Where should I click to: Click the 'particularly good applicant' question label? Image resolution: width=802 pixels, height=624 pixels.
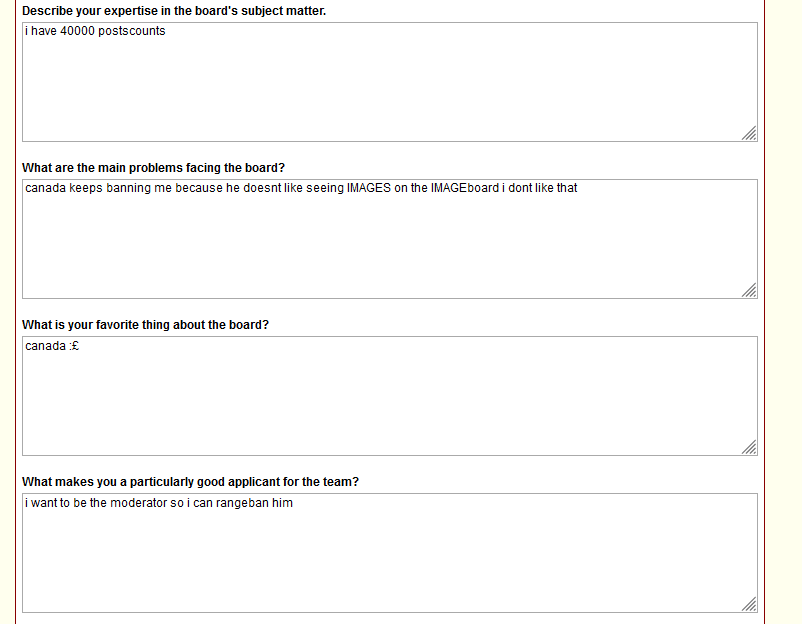(190, 482)
